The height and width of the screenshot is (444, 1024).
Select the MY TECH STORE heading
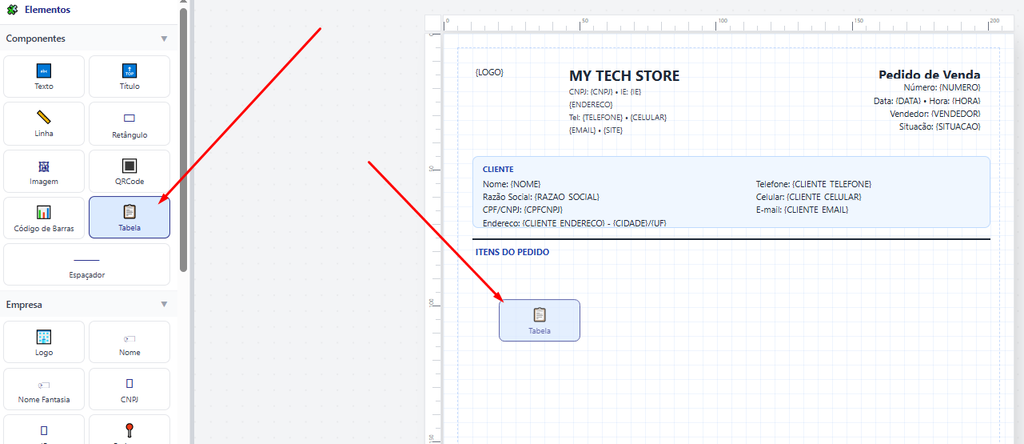click(x=624, y=76)
